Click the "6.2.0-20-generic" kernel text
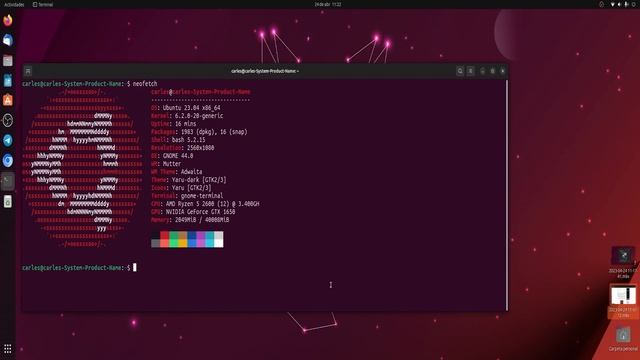This screenshot has height=360, width=640. 199,116
